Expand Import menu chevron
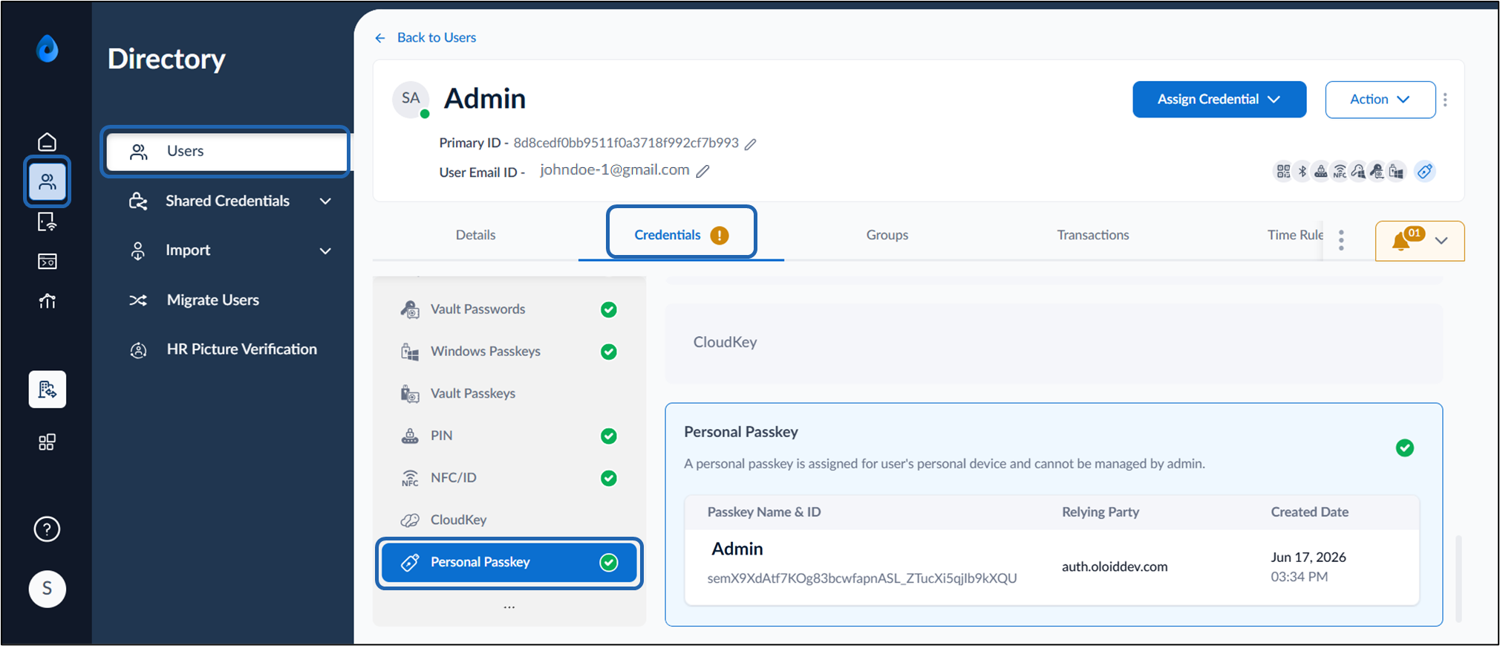Screen dimensions: 1500x646 click(x=325, y=251)
